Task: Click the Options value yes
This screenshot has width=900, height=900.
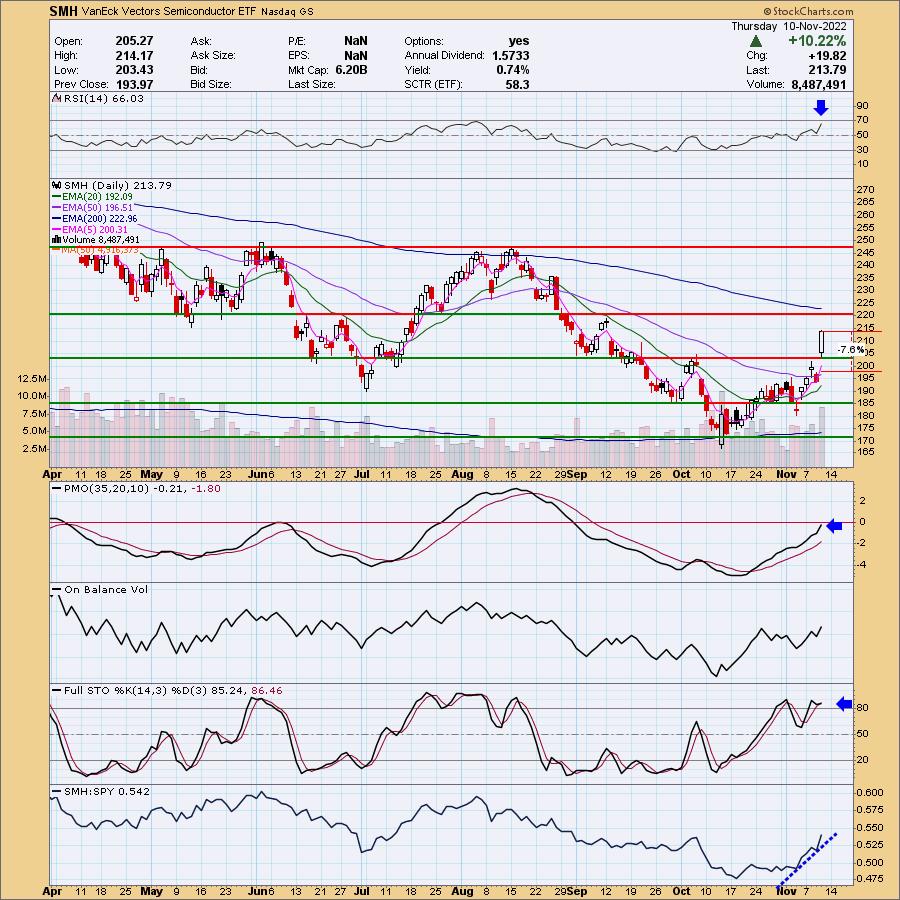Action: click(519, 41)
